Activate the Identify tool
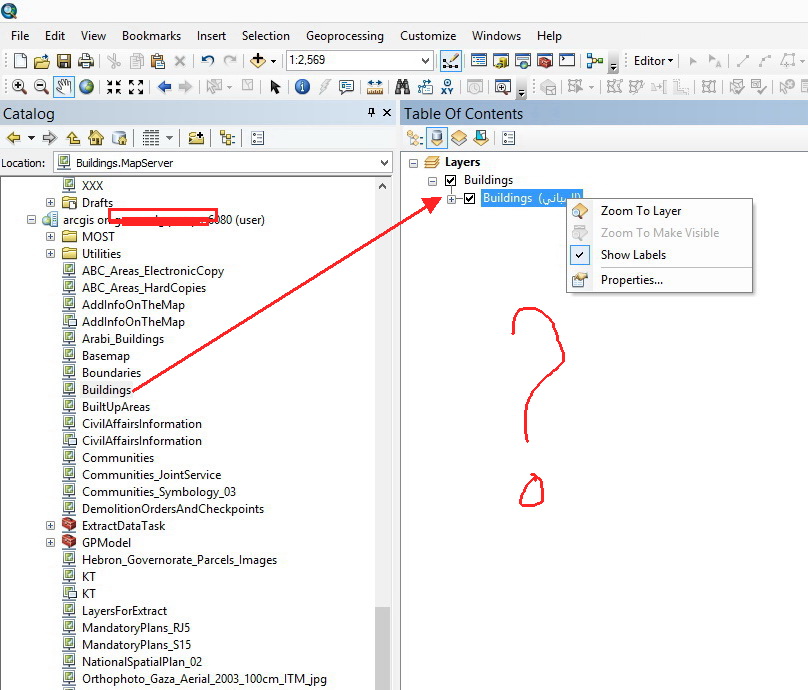This screenshot has width=808, height=690. point(302,87)
